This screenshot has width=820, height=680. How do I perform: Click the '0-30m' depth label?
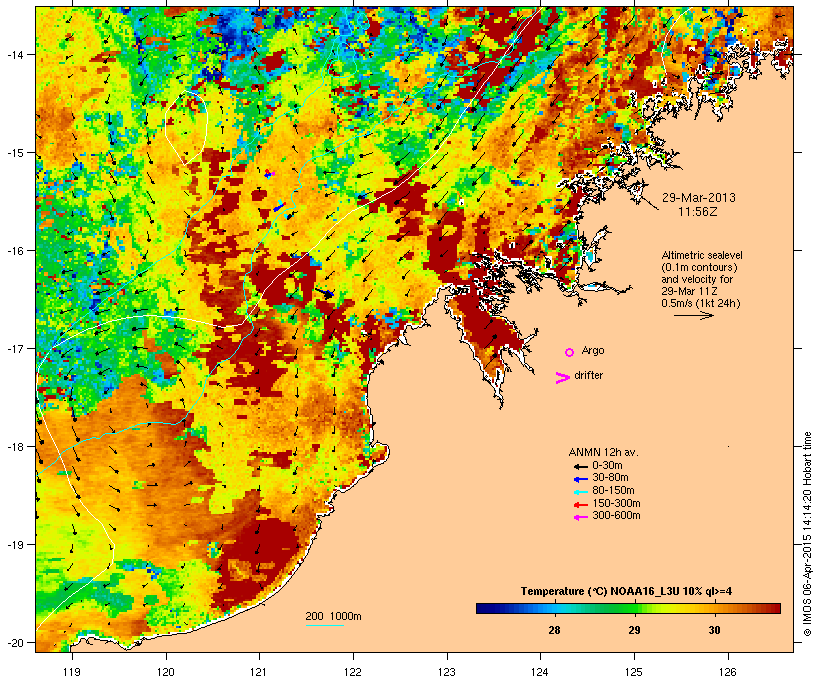[x=607, y=466]
